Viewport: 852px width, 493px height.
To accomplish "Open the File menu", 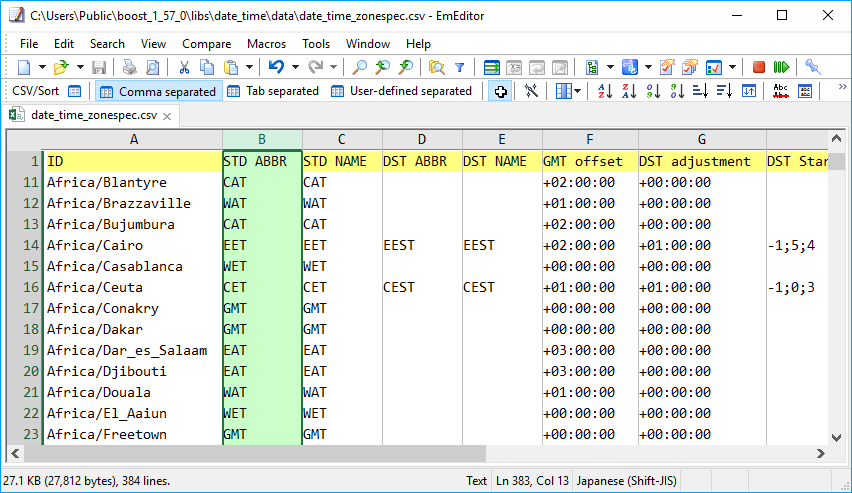I will (29, 44).
